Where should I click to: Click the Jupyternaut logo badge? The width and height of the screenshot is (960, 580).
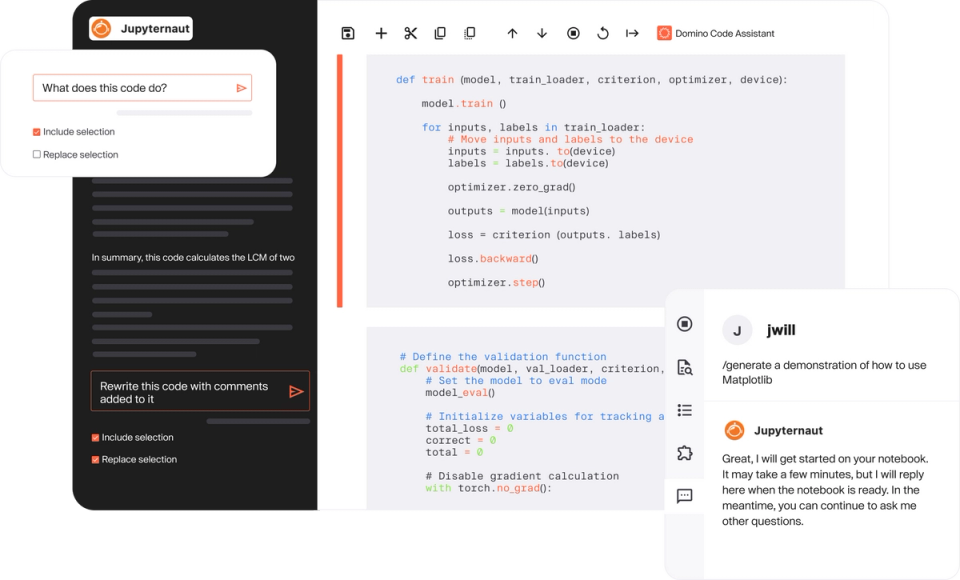click(x=141, y=29)
